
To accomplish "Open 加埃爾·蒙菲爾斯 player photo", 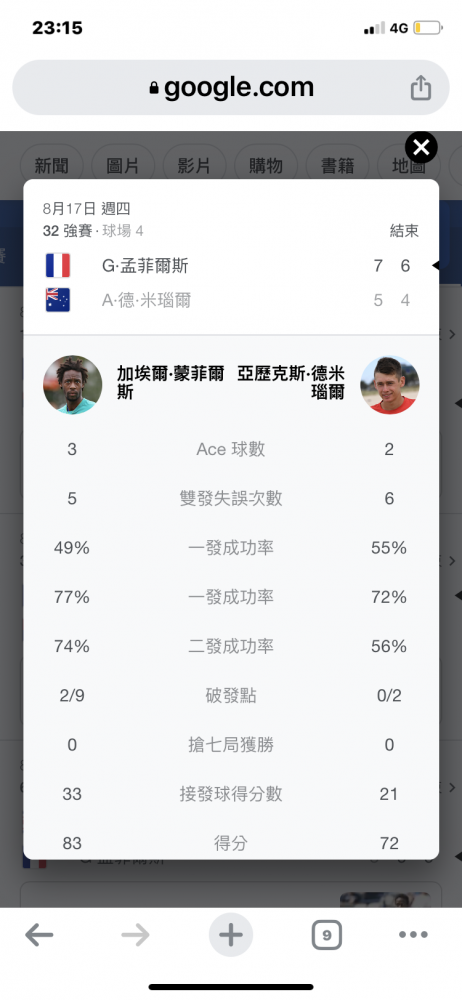I will point(73,385).
